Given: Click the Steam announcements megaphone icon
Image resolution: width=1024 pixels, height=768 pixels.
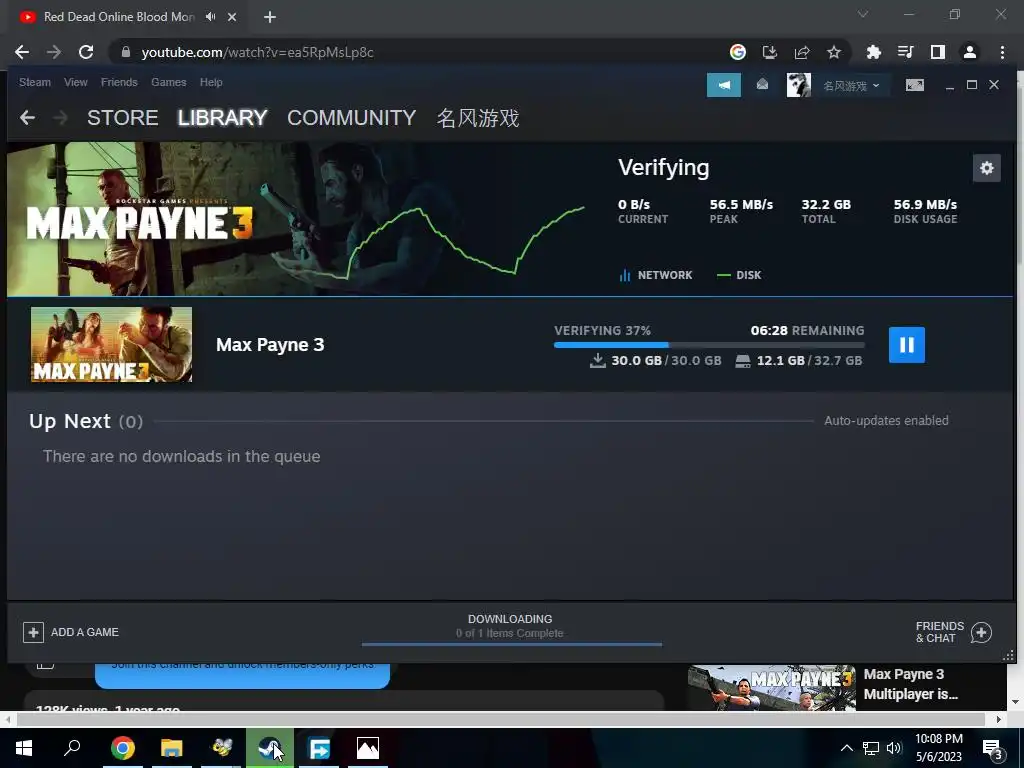Looking at the screenshot, I should pos(724,85).
